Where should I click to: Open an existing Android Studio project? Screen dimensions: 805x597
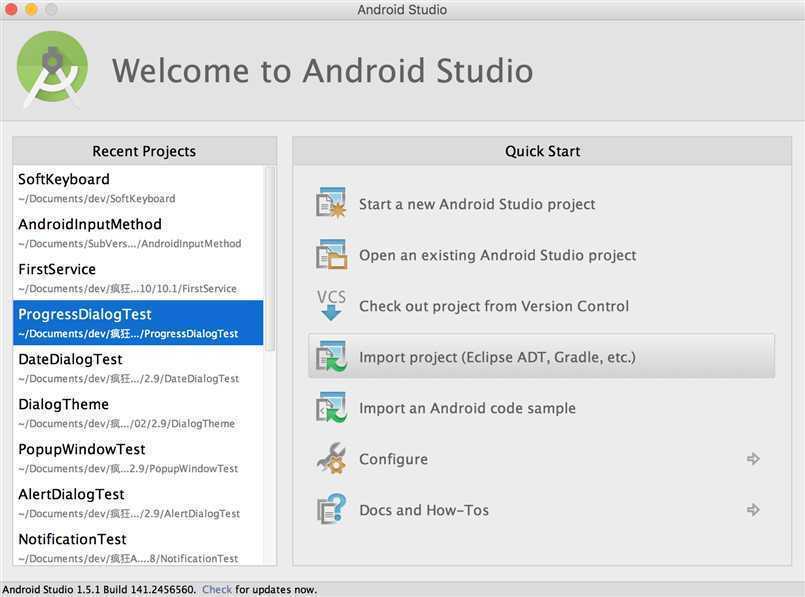pyautogui.click(x=497, y=255)
